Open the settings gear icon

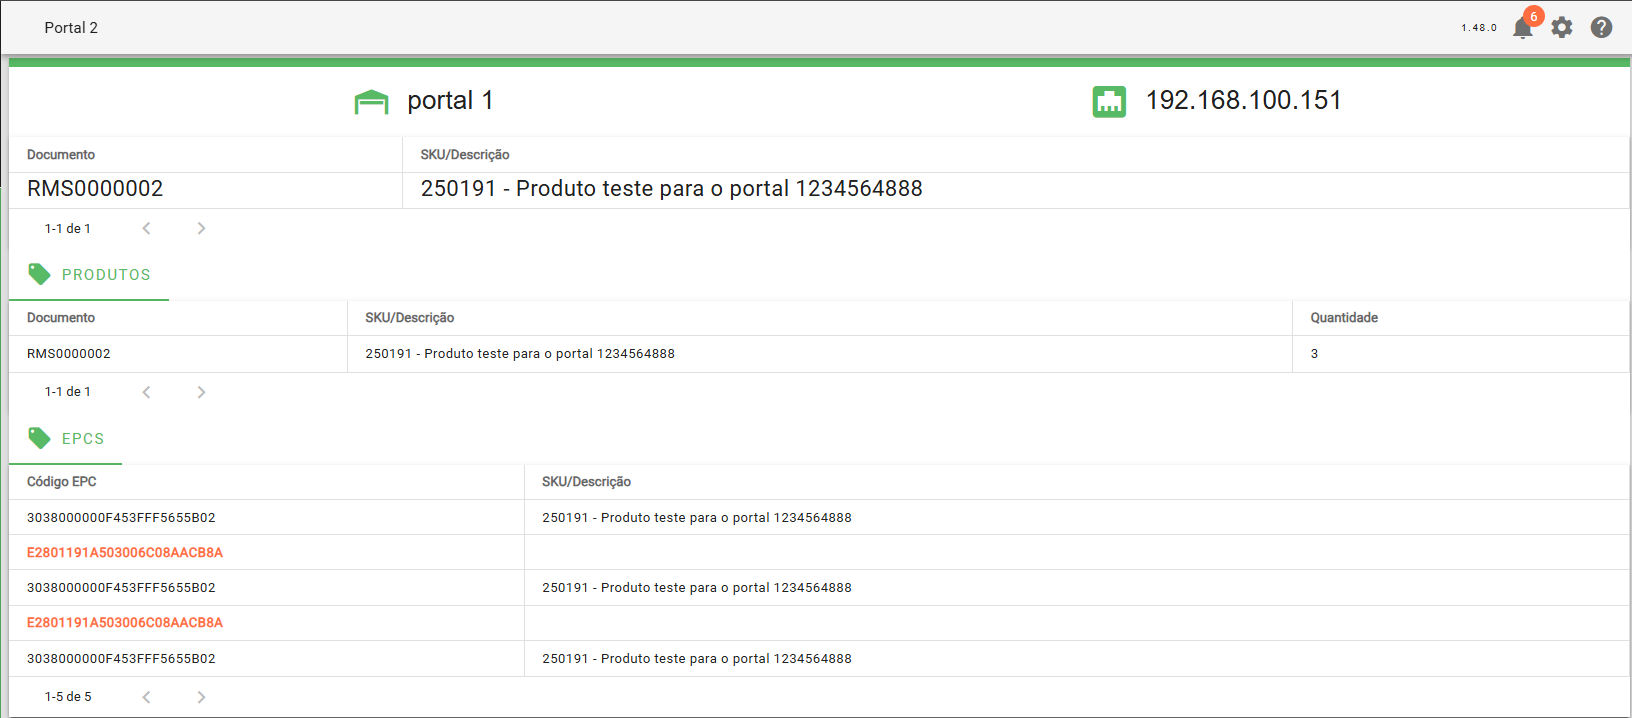(1562, 28)
